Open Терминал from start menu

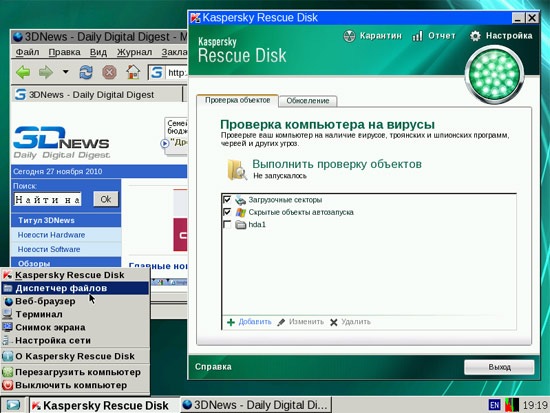tap(75, 314)
